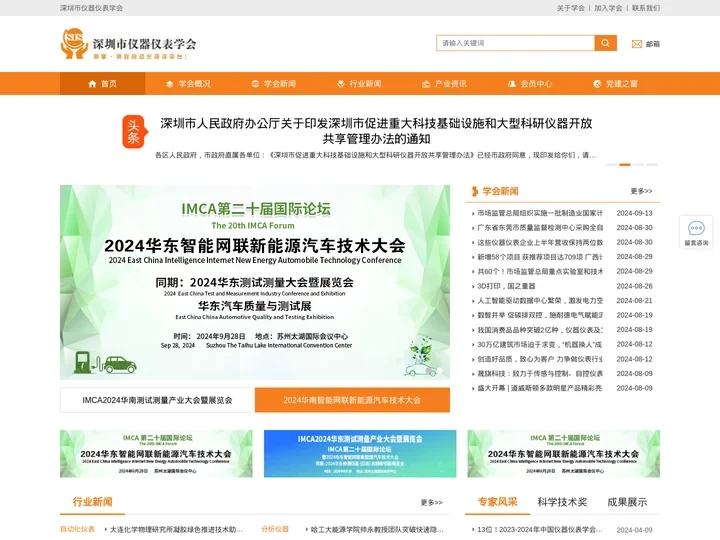Open news 我国消费品品种突破2亿种
This screenshot has height=540, width=720.
point(540,330)
